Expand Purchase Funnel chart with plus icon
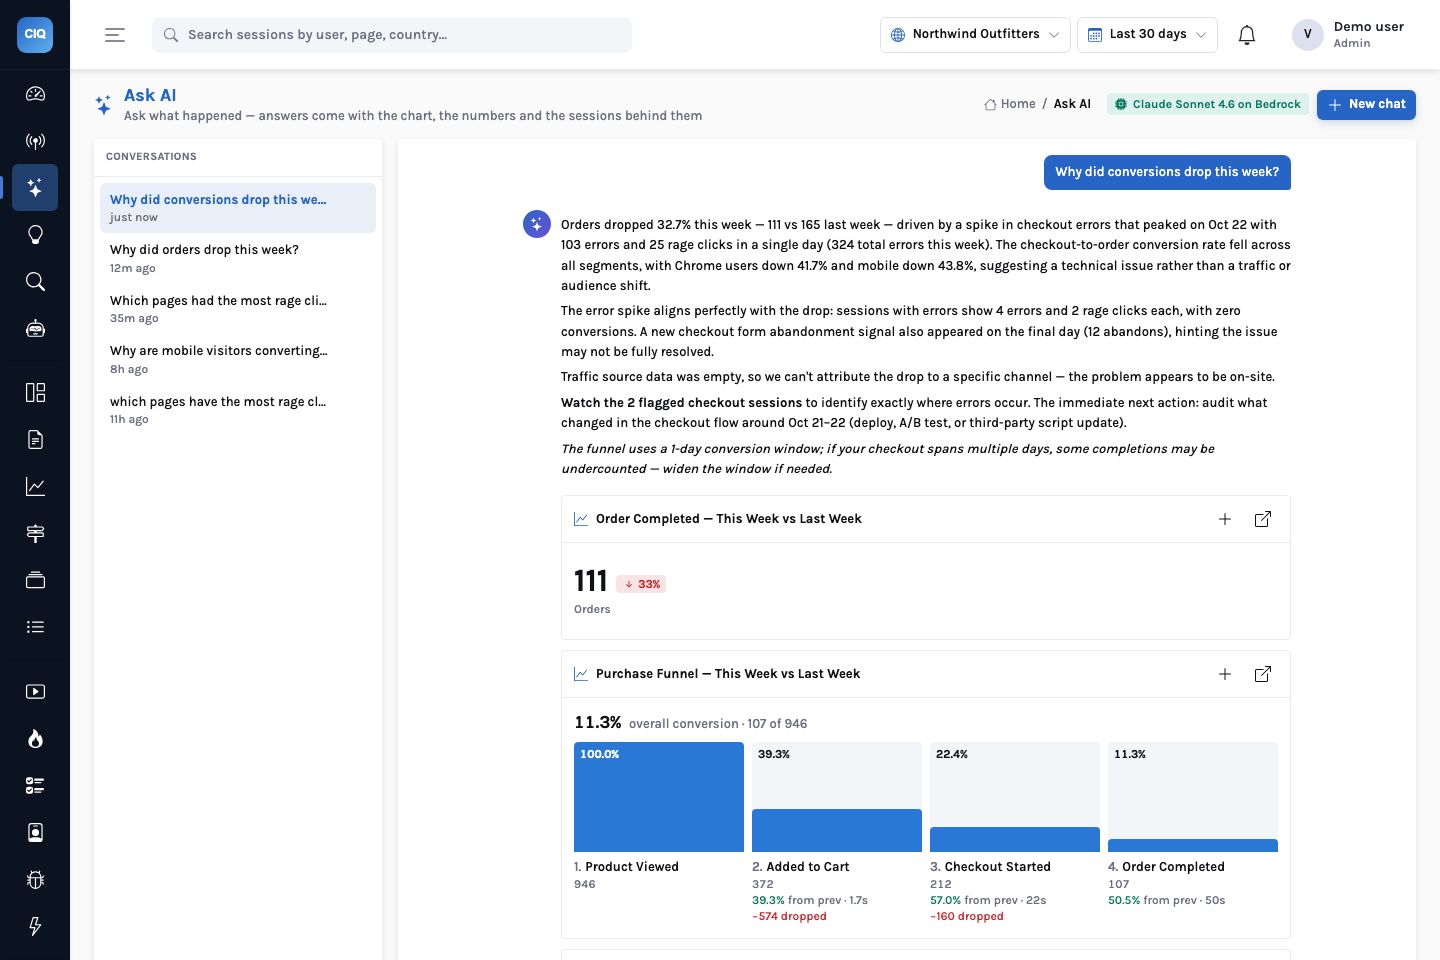The image size is (1440, 960). [1225, 674]
